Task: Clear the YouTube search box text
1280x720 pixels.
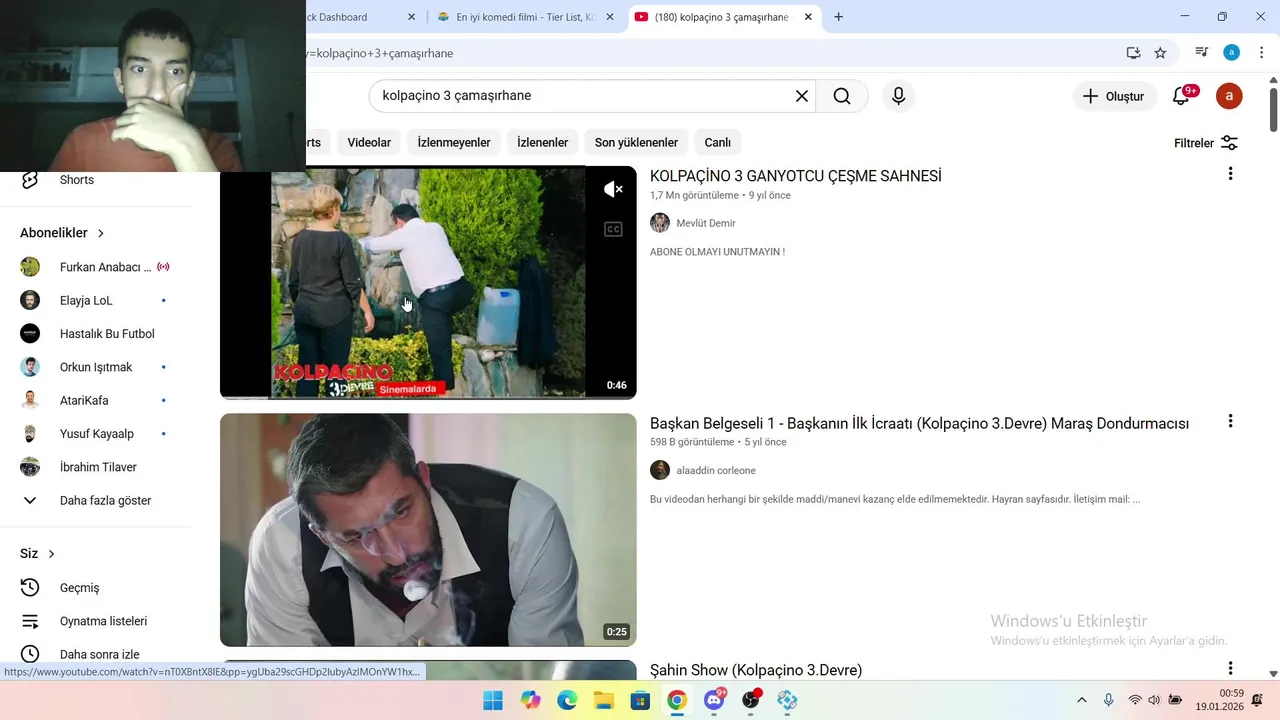Action: click(802, 96)
